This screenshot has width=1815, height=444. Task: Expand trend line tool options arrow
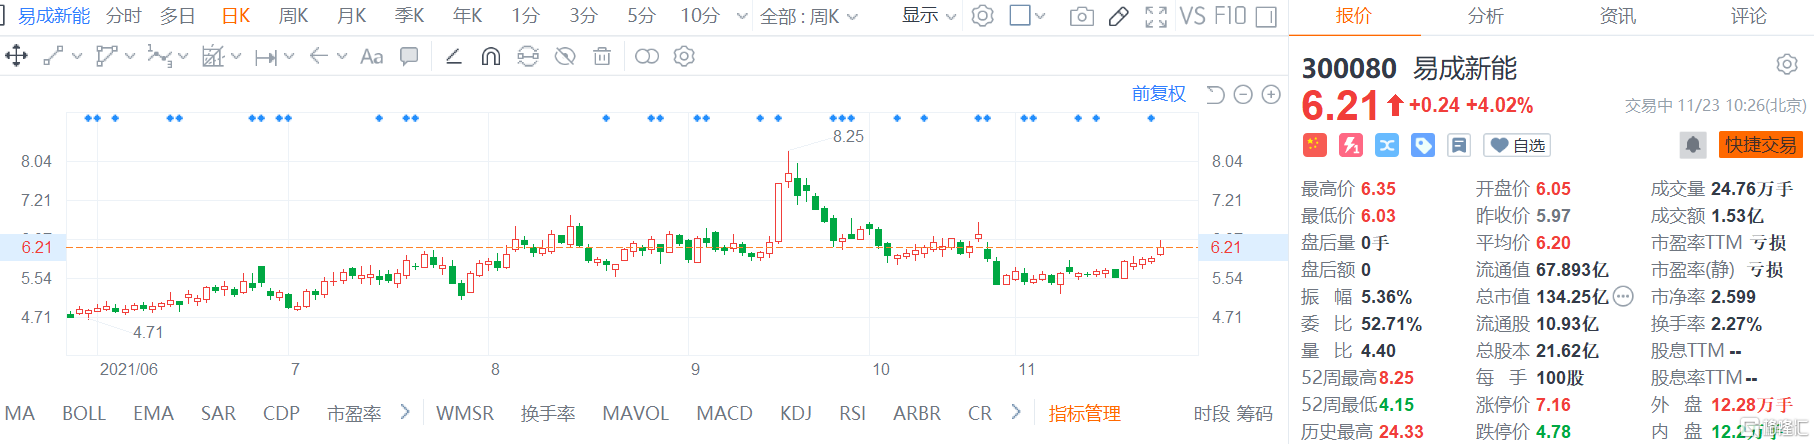click(77, 57)
